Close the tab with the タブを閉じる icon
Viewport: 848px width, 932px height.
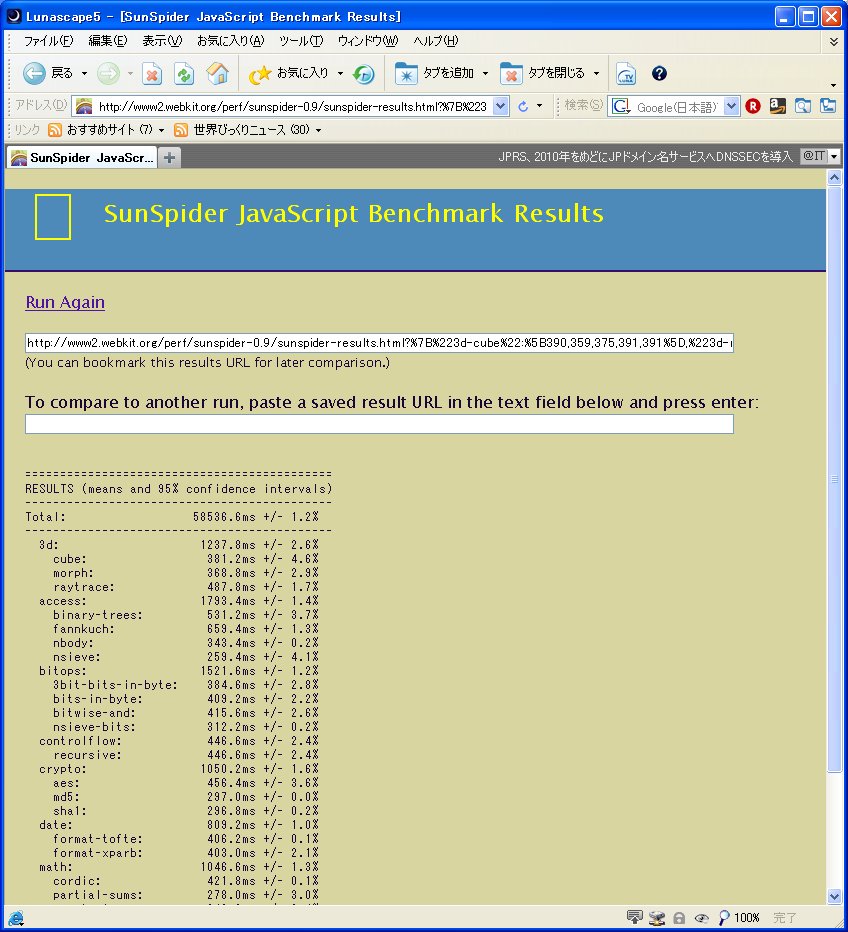511,73
